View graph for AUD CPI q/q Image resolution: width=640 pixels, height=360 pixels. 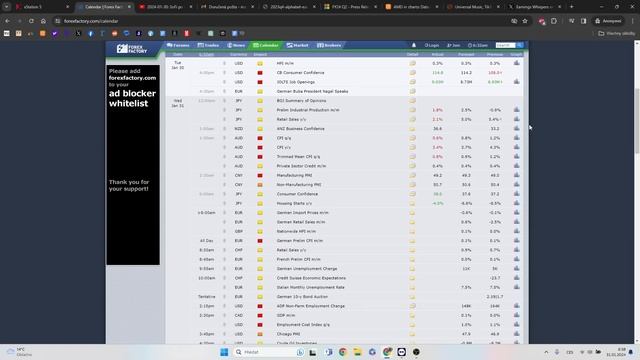(x=517, y=138)
